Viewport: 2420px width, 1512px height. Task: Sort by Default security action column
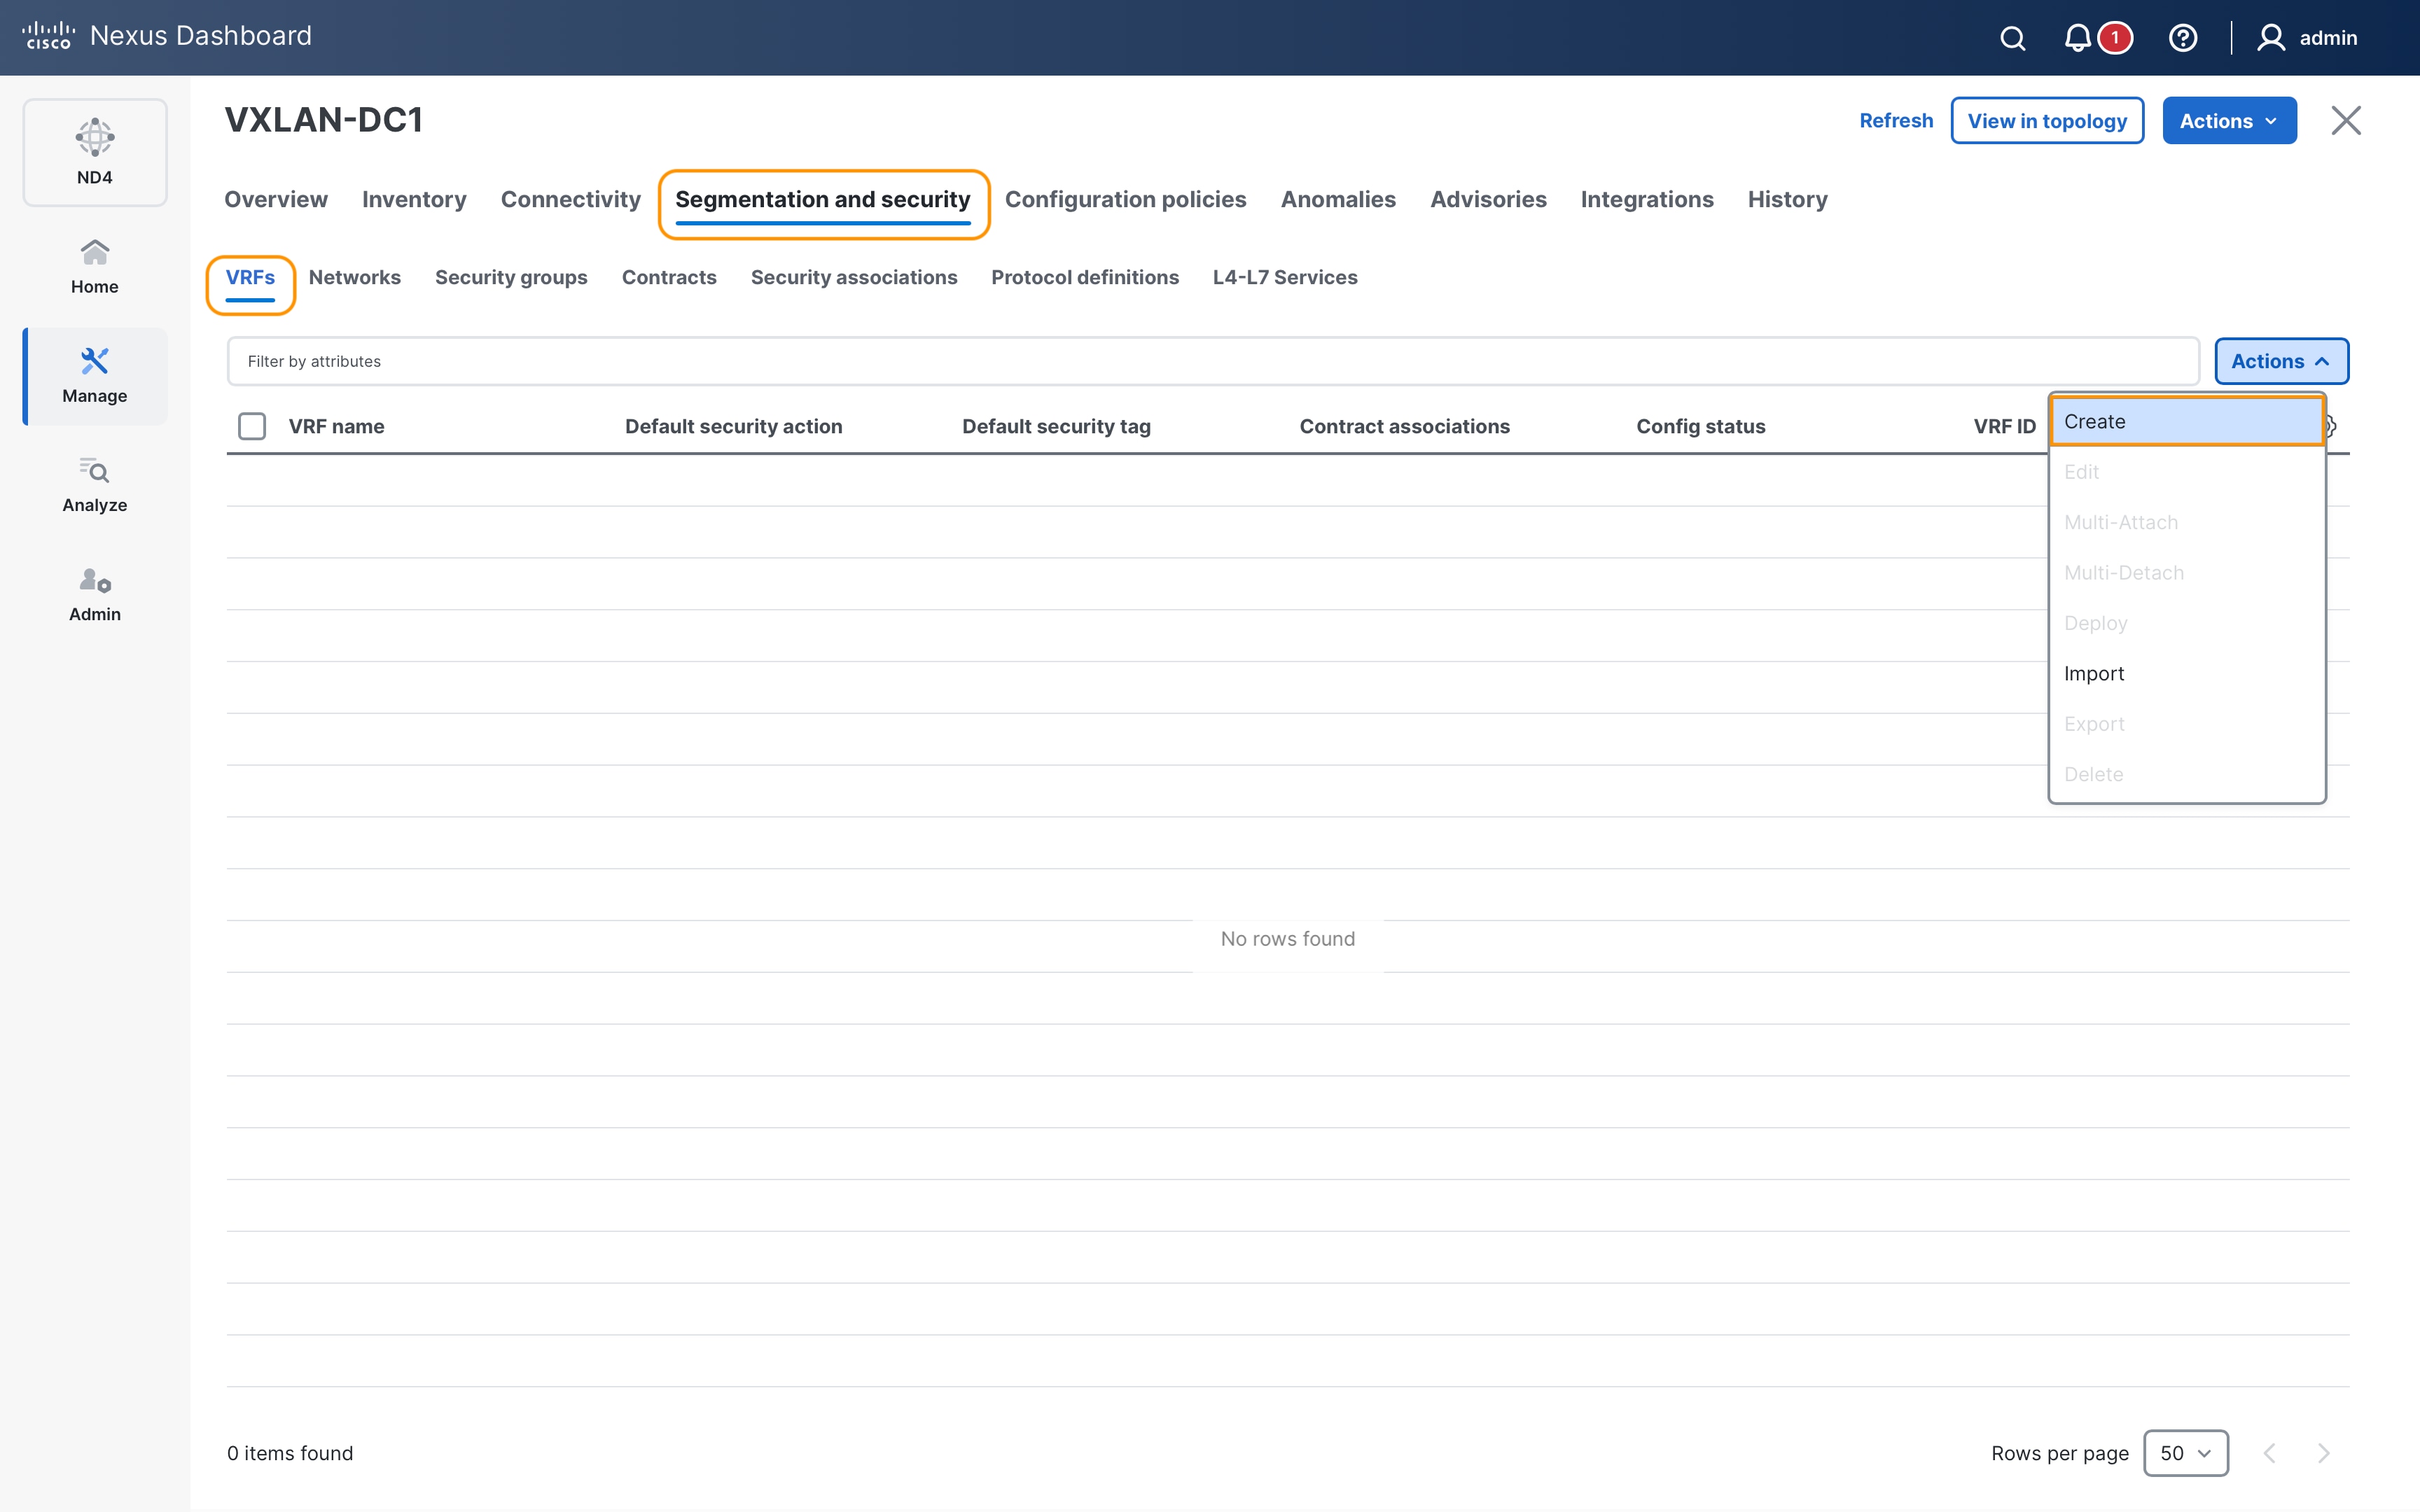click(x=733, y=426)
